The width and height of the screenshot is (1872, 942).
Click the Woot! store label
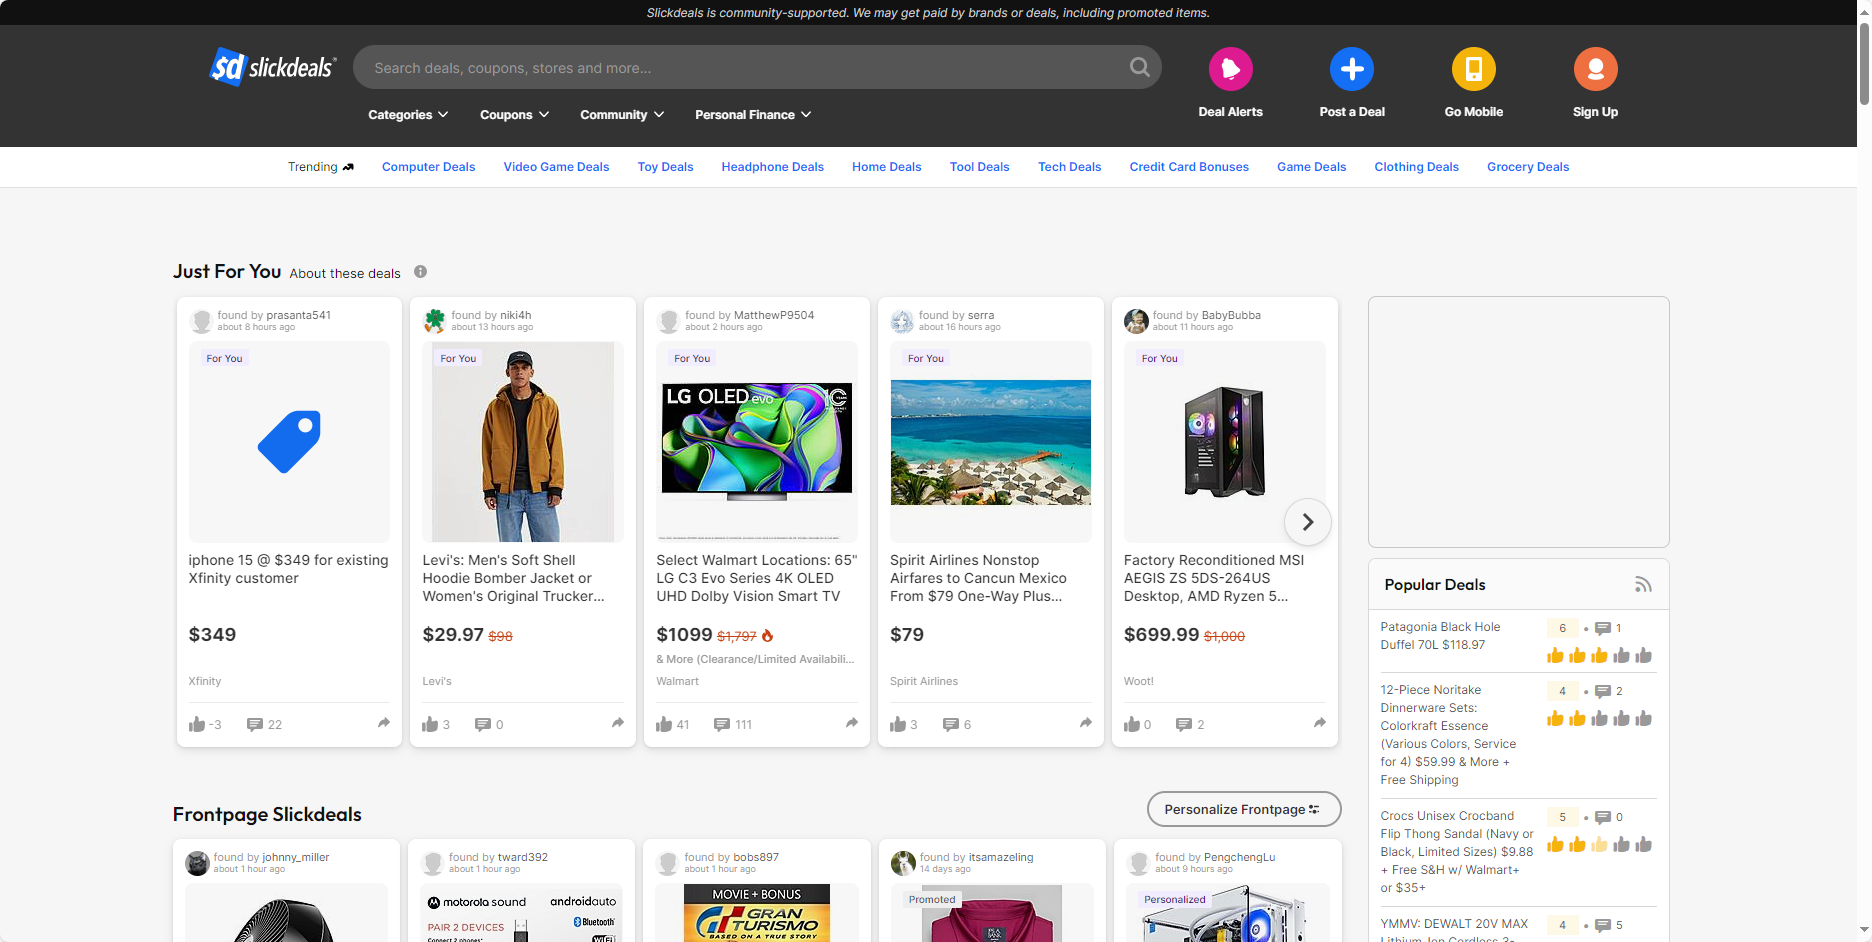click(x=1138, y=681)
